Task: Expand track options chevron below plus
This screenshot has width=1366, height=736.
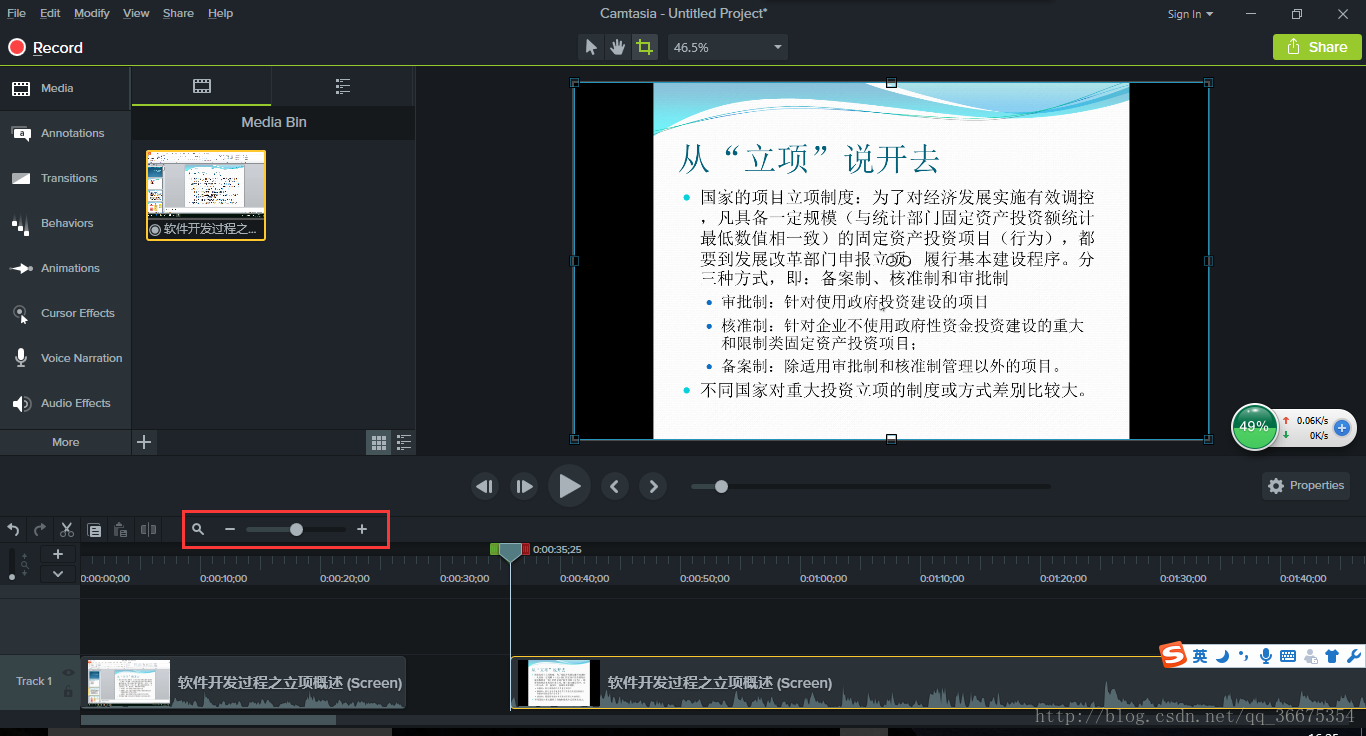Action: 58,574
